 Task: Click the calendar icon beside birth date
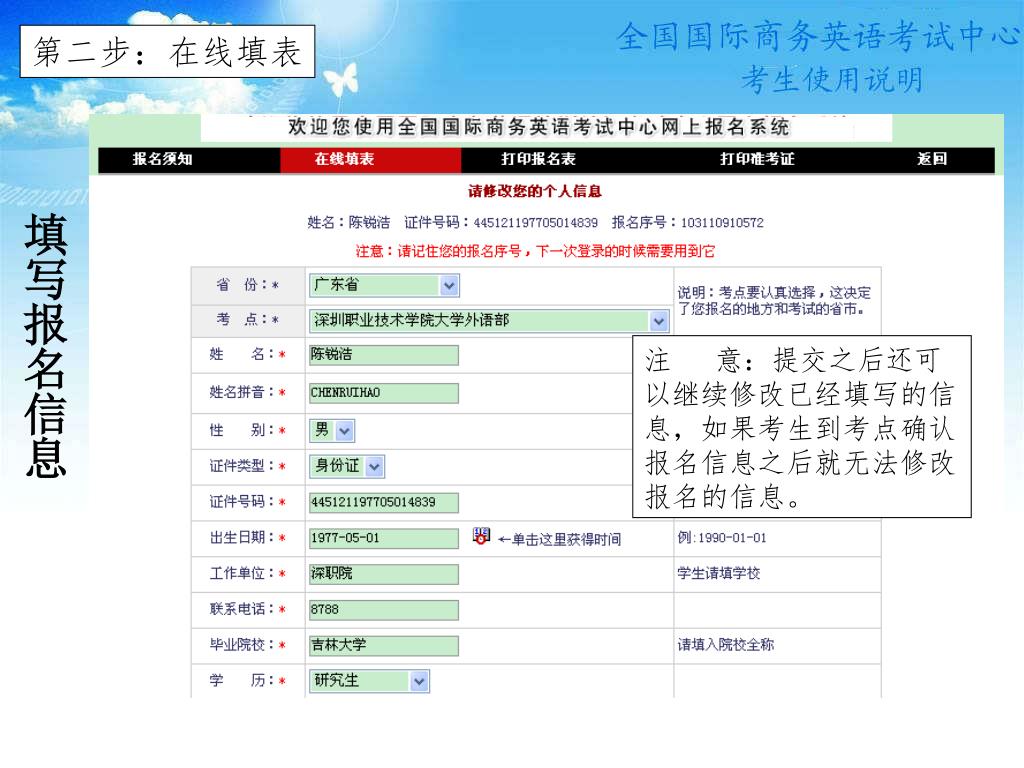(x=481, y=536)
